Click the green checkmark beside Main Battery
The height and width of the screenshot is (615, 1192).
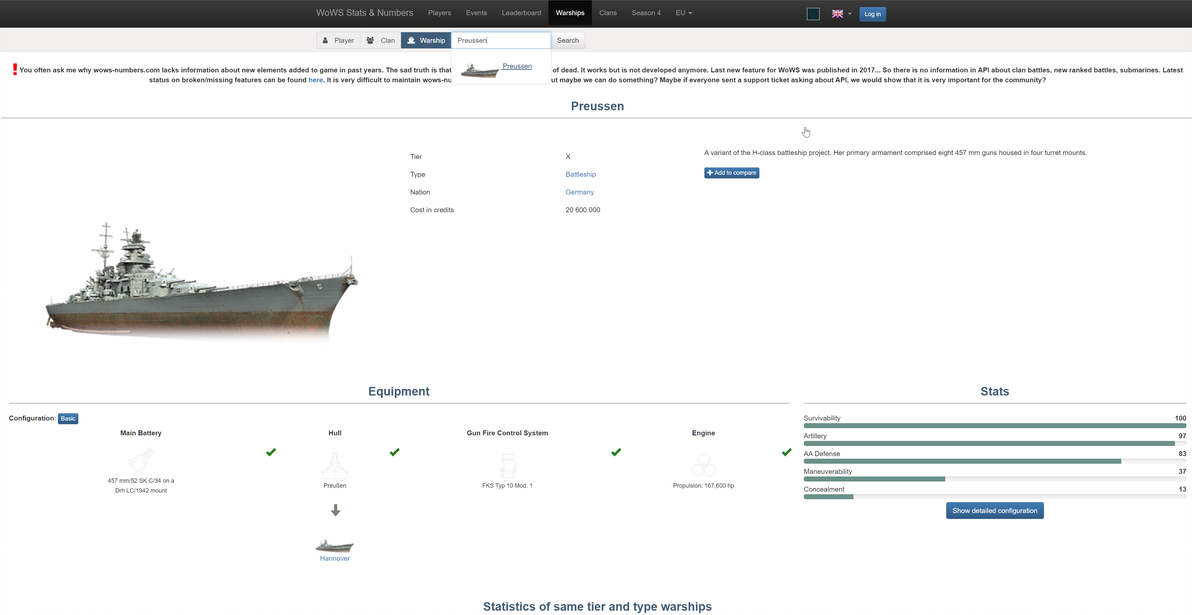tap(271, 452)
